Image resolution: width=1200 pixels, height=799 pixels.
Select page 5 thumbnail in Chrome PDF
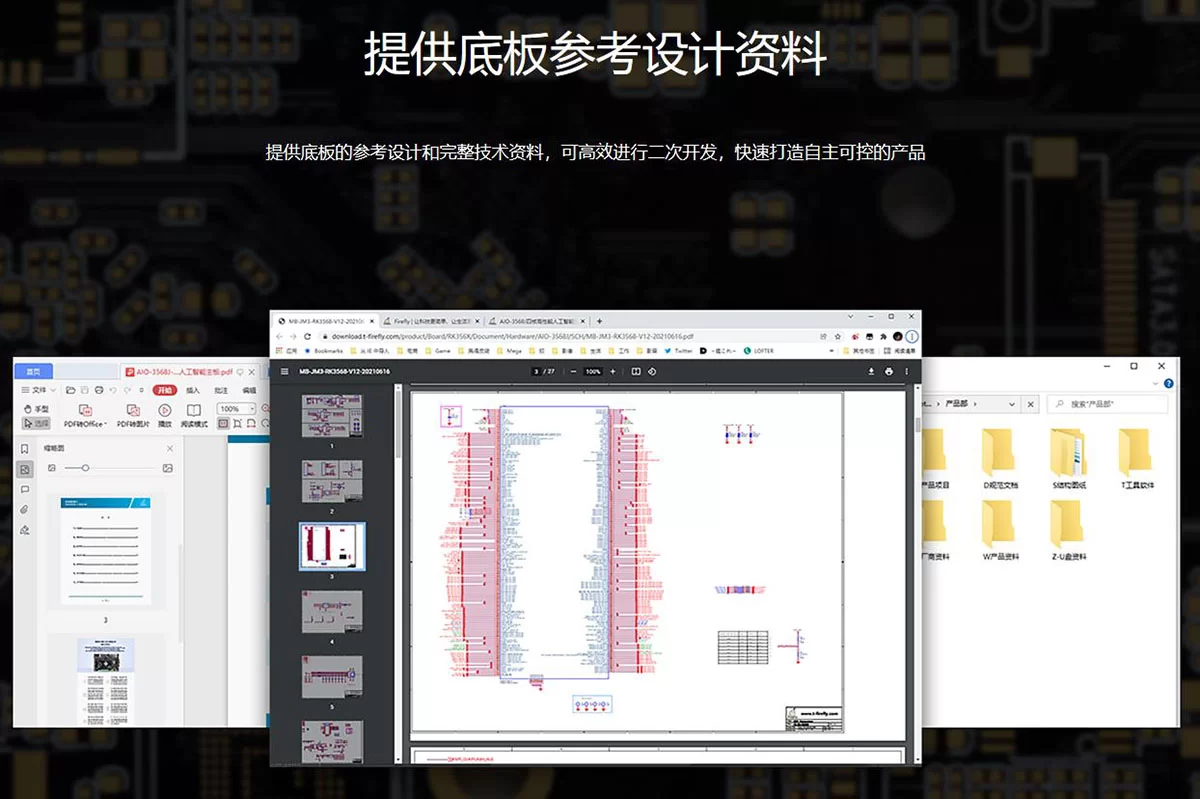[x=332, y=676]
